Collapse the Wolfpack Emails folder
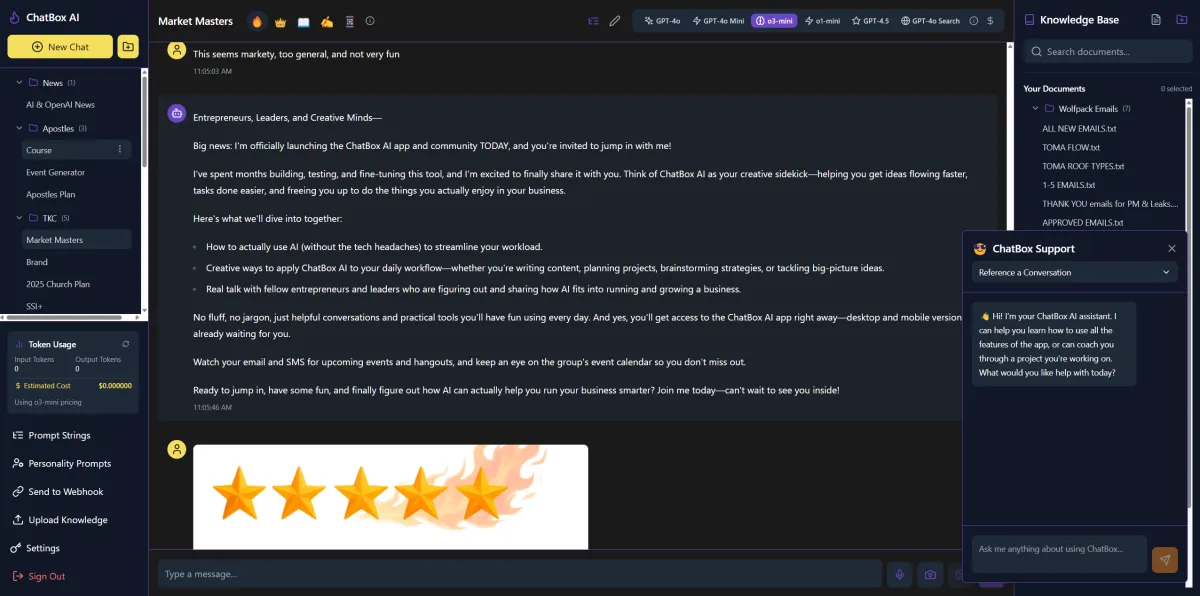The width and height of the screenshot is (1200, 596). (1036, 108)
